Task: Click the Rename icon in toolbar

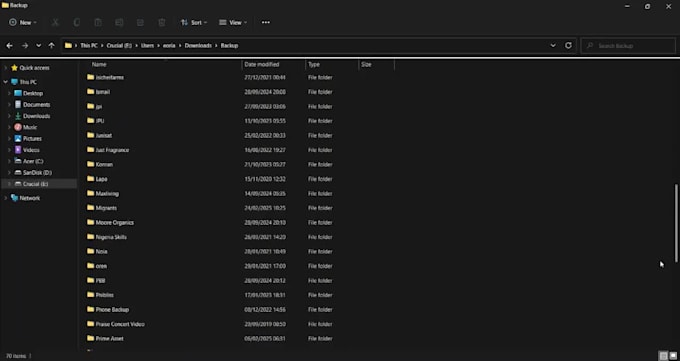Action: coord(119,23)
